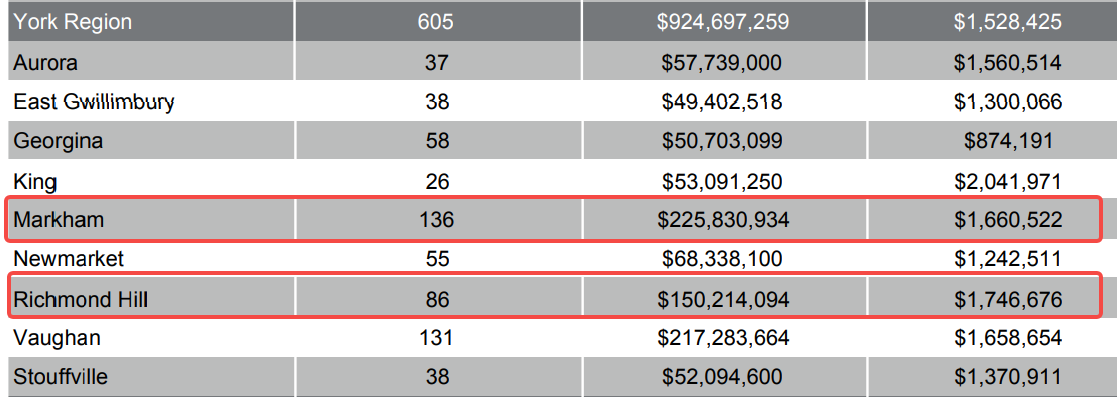Click the Aurora row label
This screenshot has width=1117, height=397.
point(150,61)
